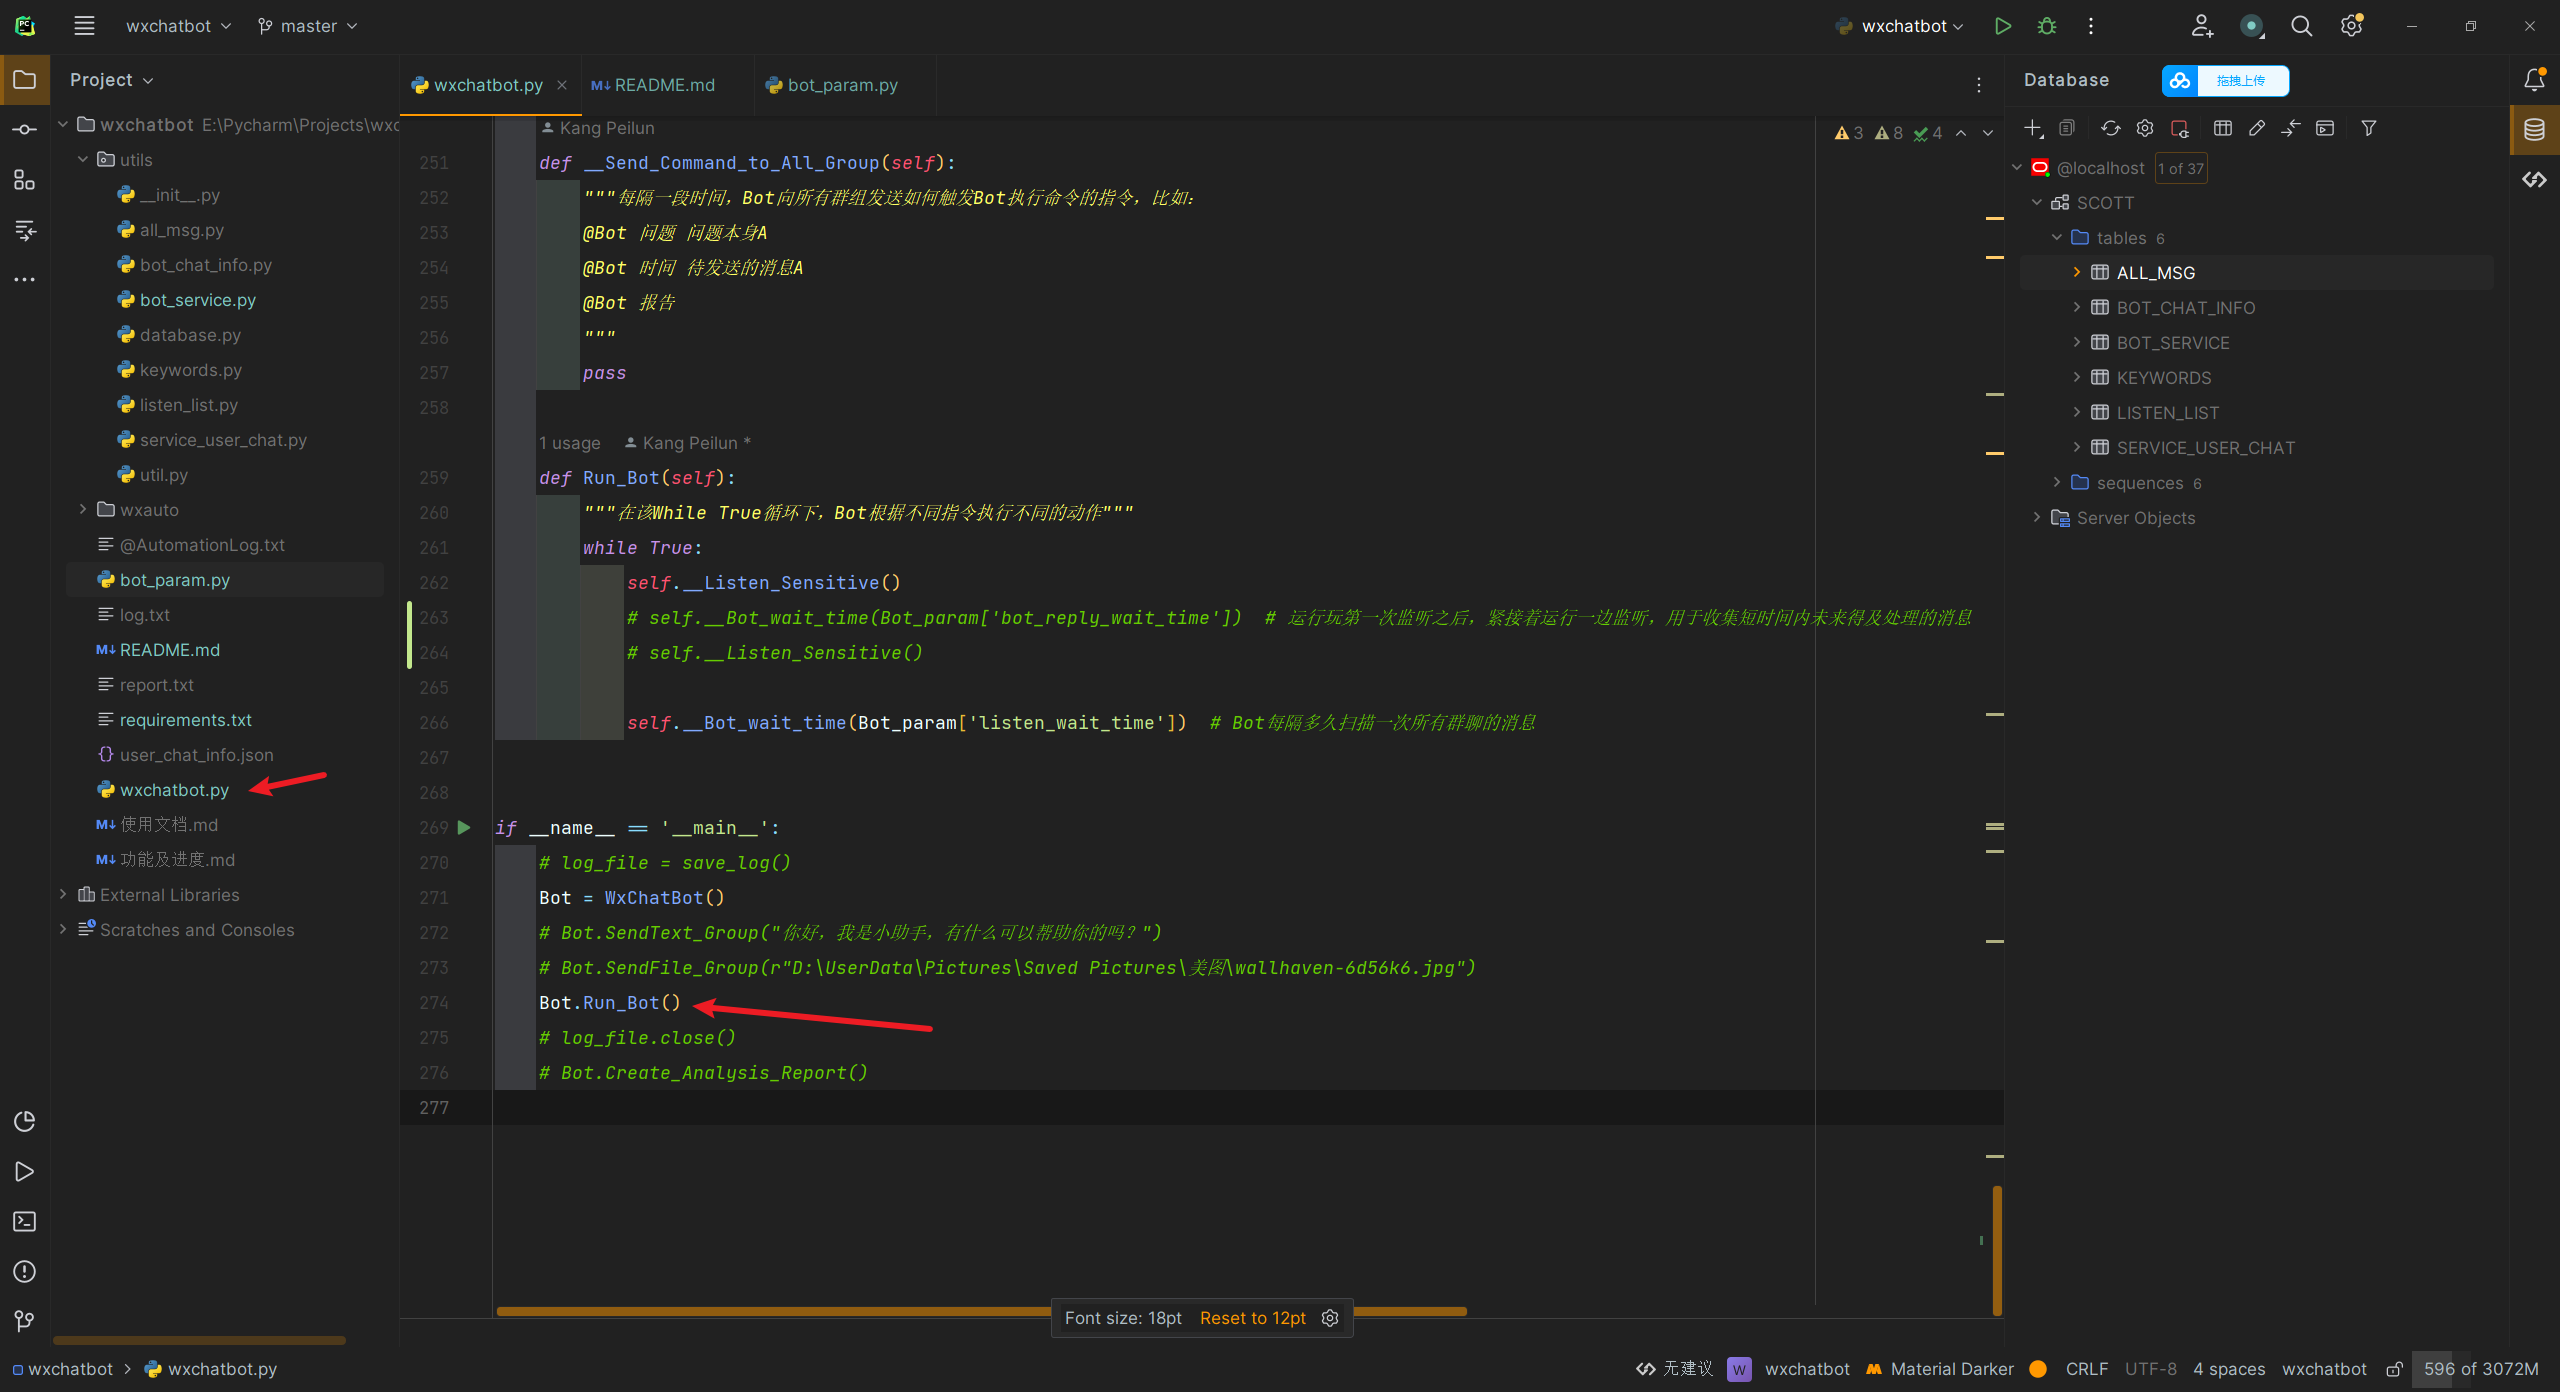Change line separator CRLF in status bar
Image resolution: width=2560 pixels, height=1392 pixels.
click(2087, 1369)
